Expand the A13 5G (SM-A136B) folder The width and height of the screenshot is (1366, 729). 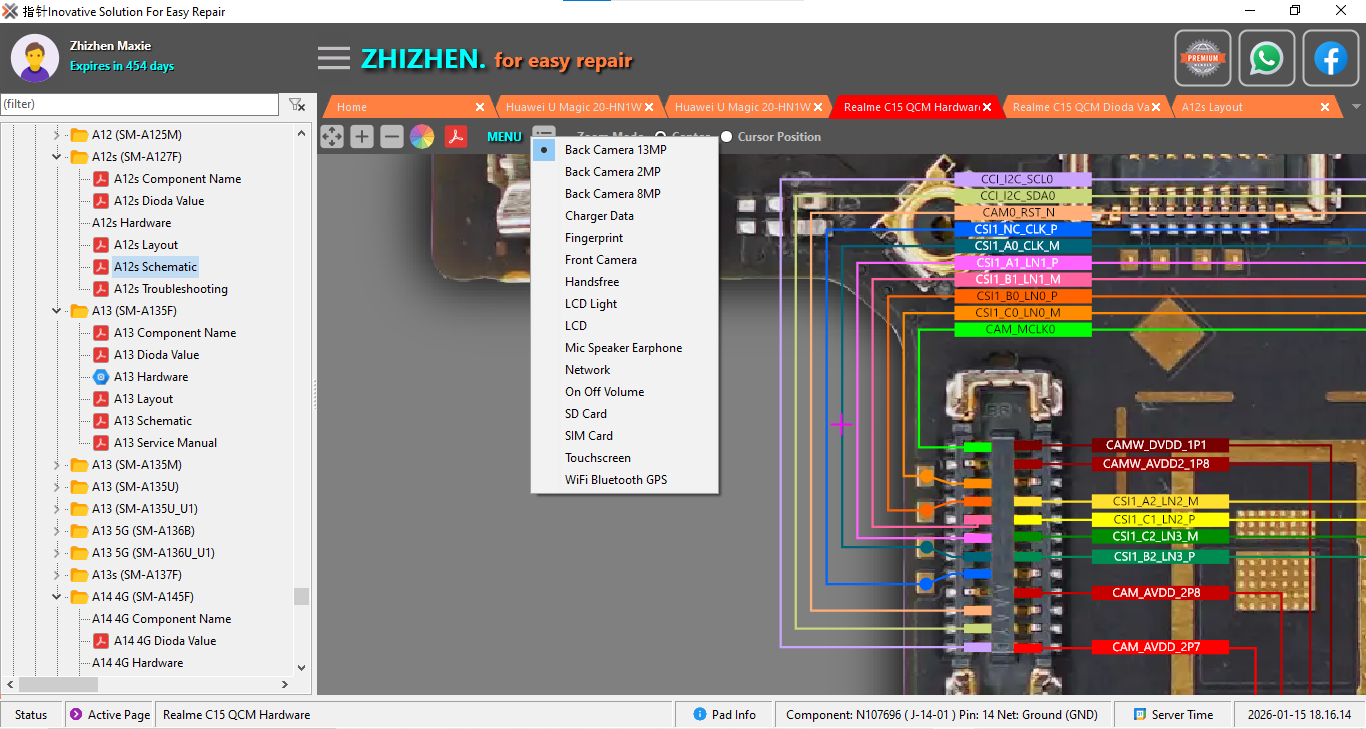[x=57, y=531]
